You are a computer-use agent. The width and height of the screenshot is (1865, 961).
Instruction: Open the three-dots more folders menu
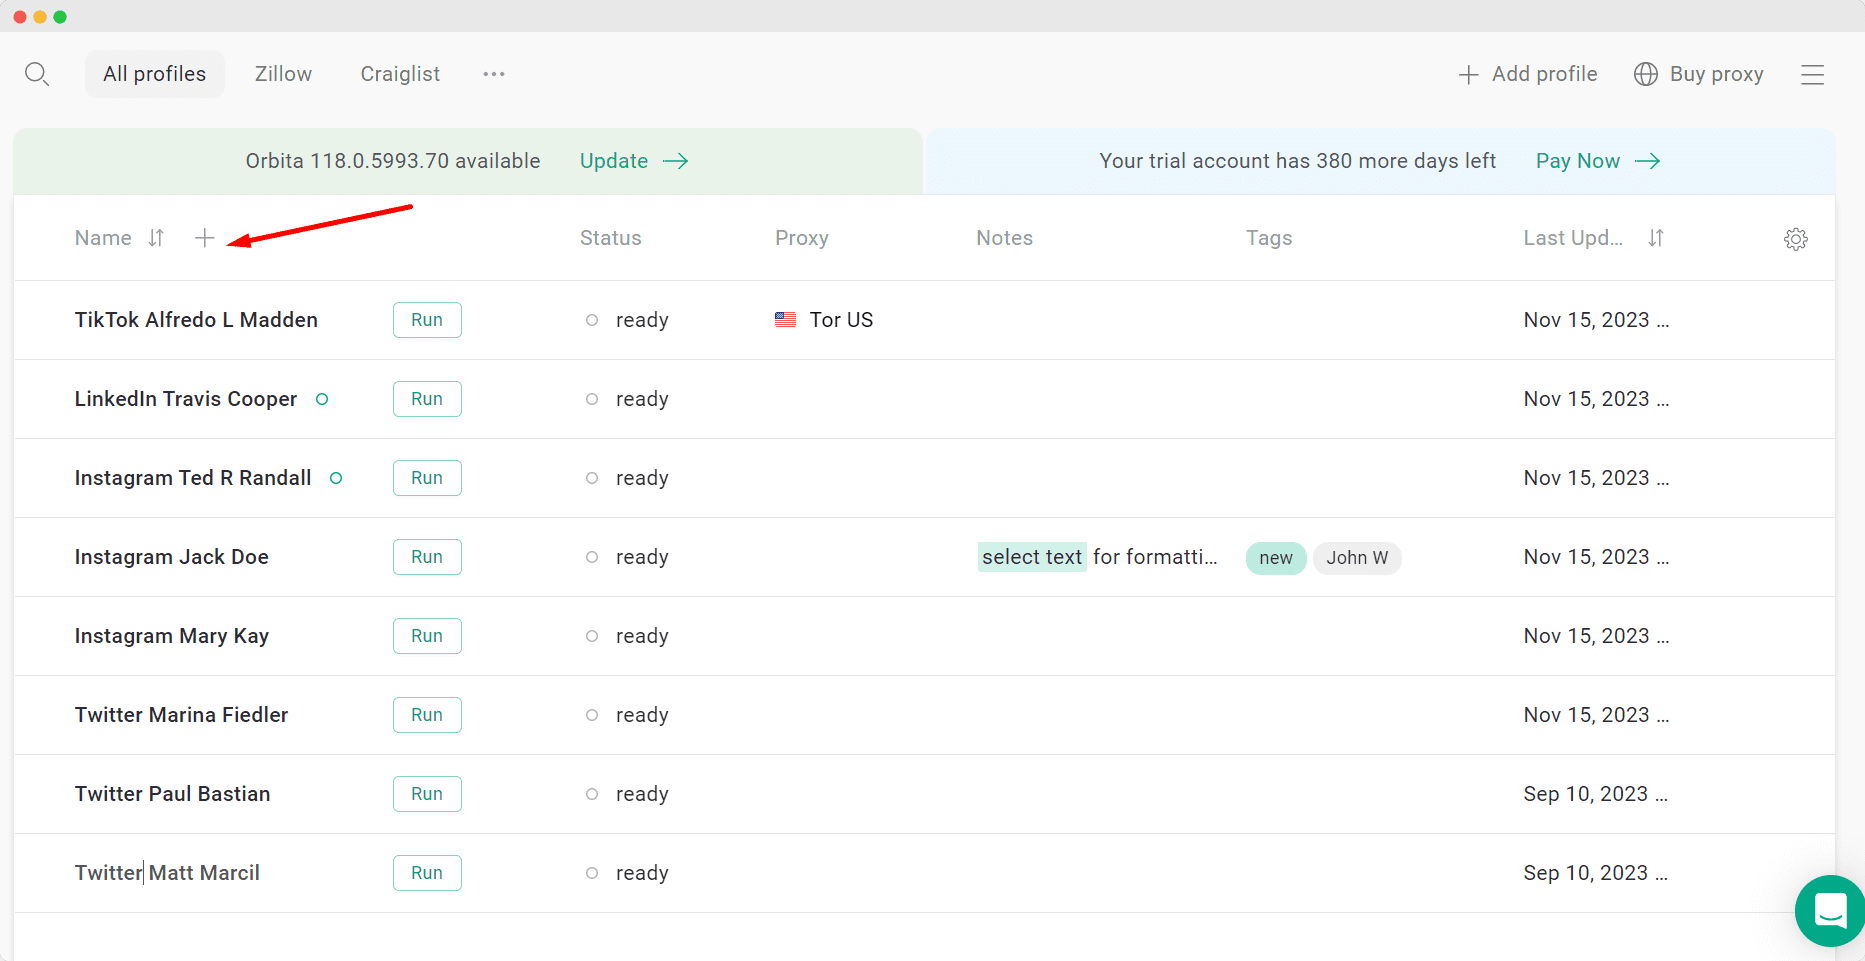click(x=494, y=74)
